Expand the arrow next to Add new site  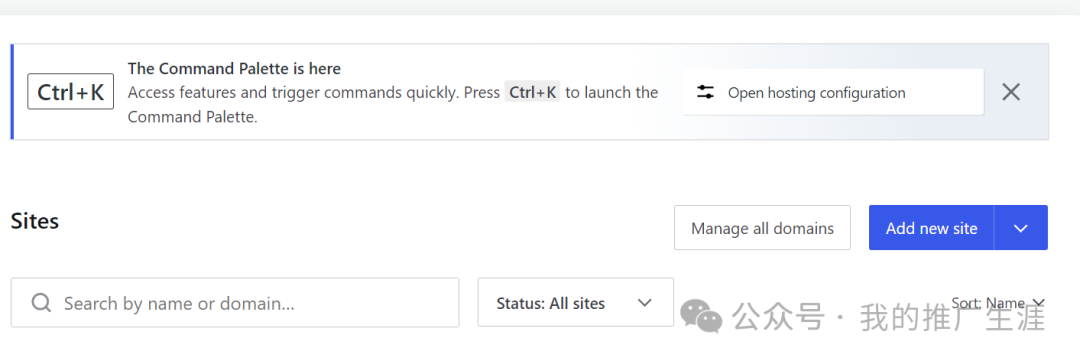click(x=1021, y=228)
